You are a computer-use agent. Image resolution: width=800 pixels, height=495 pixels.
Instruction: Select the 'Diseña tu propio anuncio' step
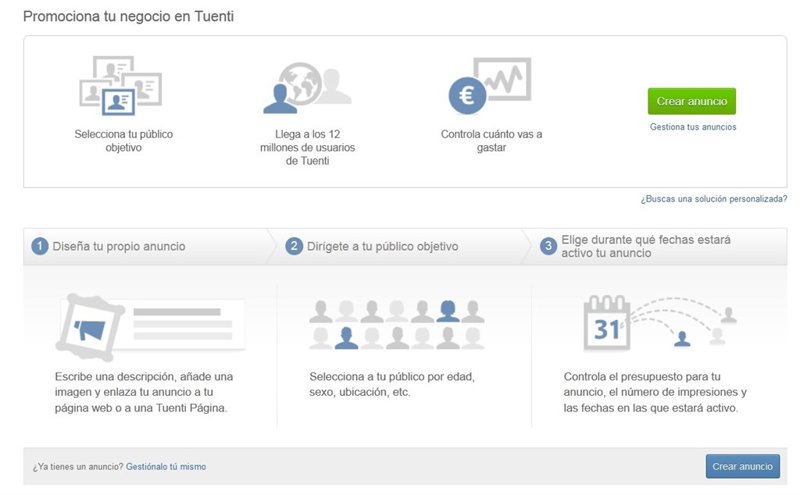coord(118,246)
